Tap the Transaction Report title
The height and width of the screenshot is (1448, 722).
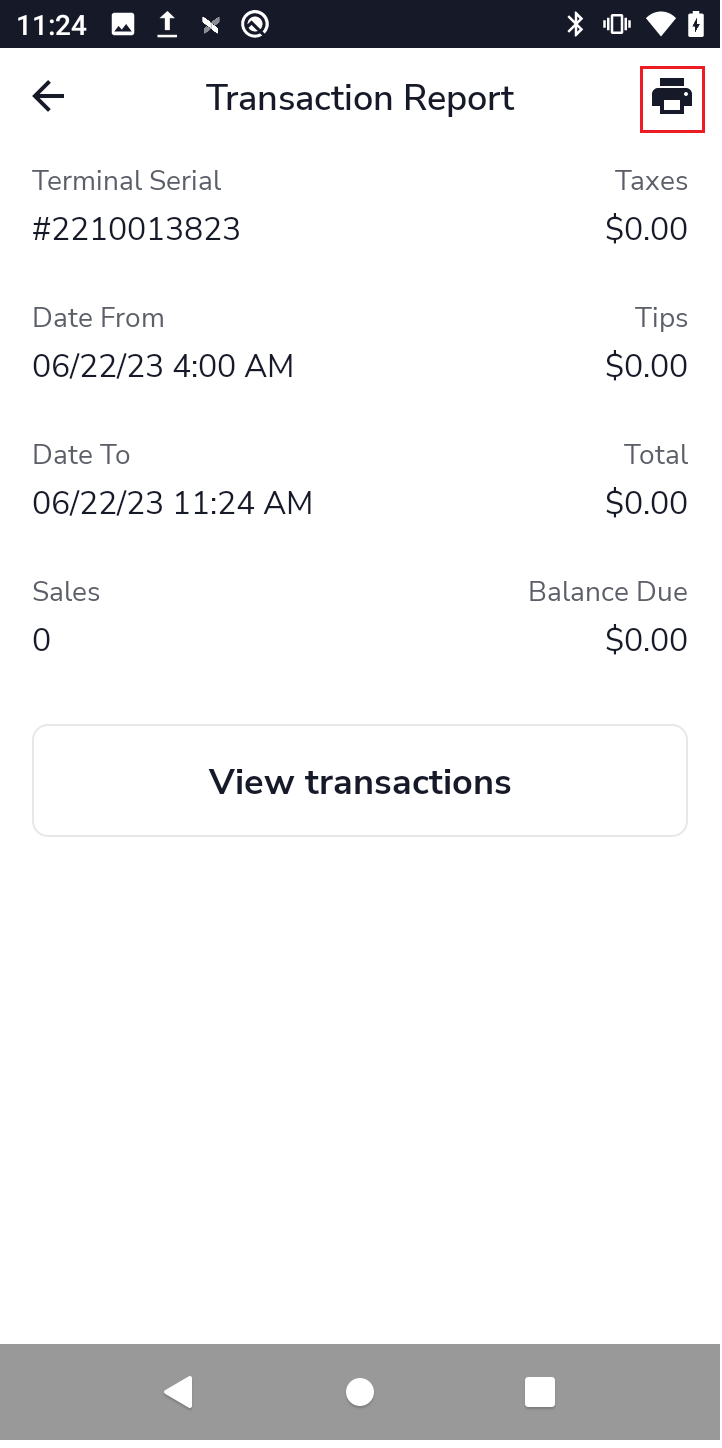coord(360,98)
